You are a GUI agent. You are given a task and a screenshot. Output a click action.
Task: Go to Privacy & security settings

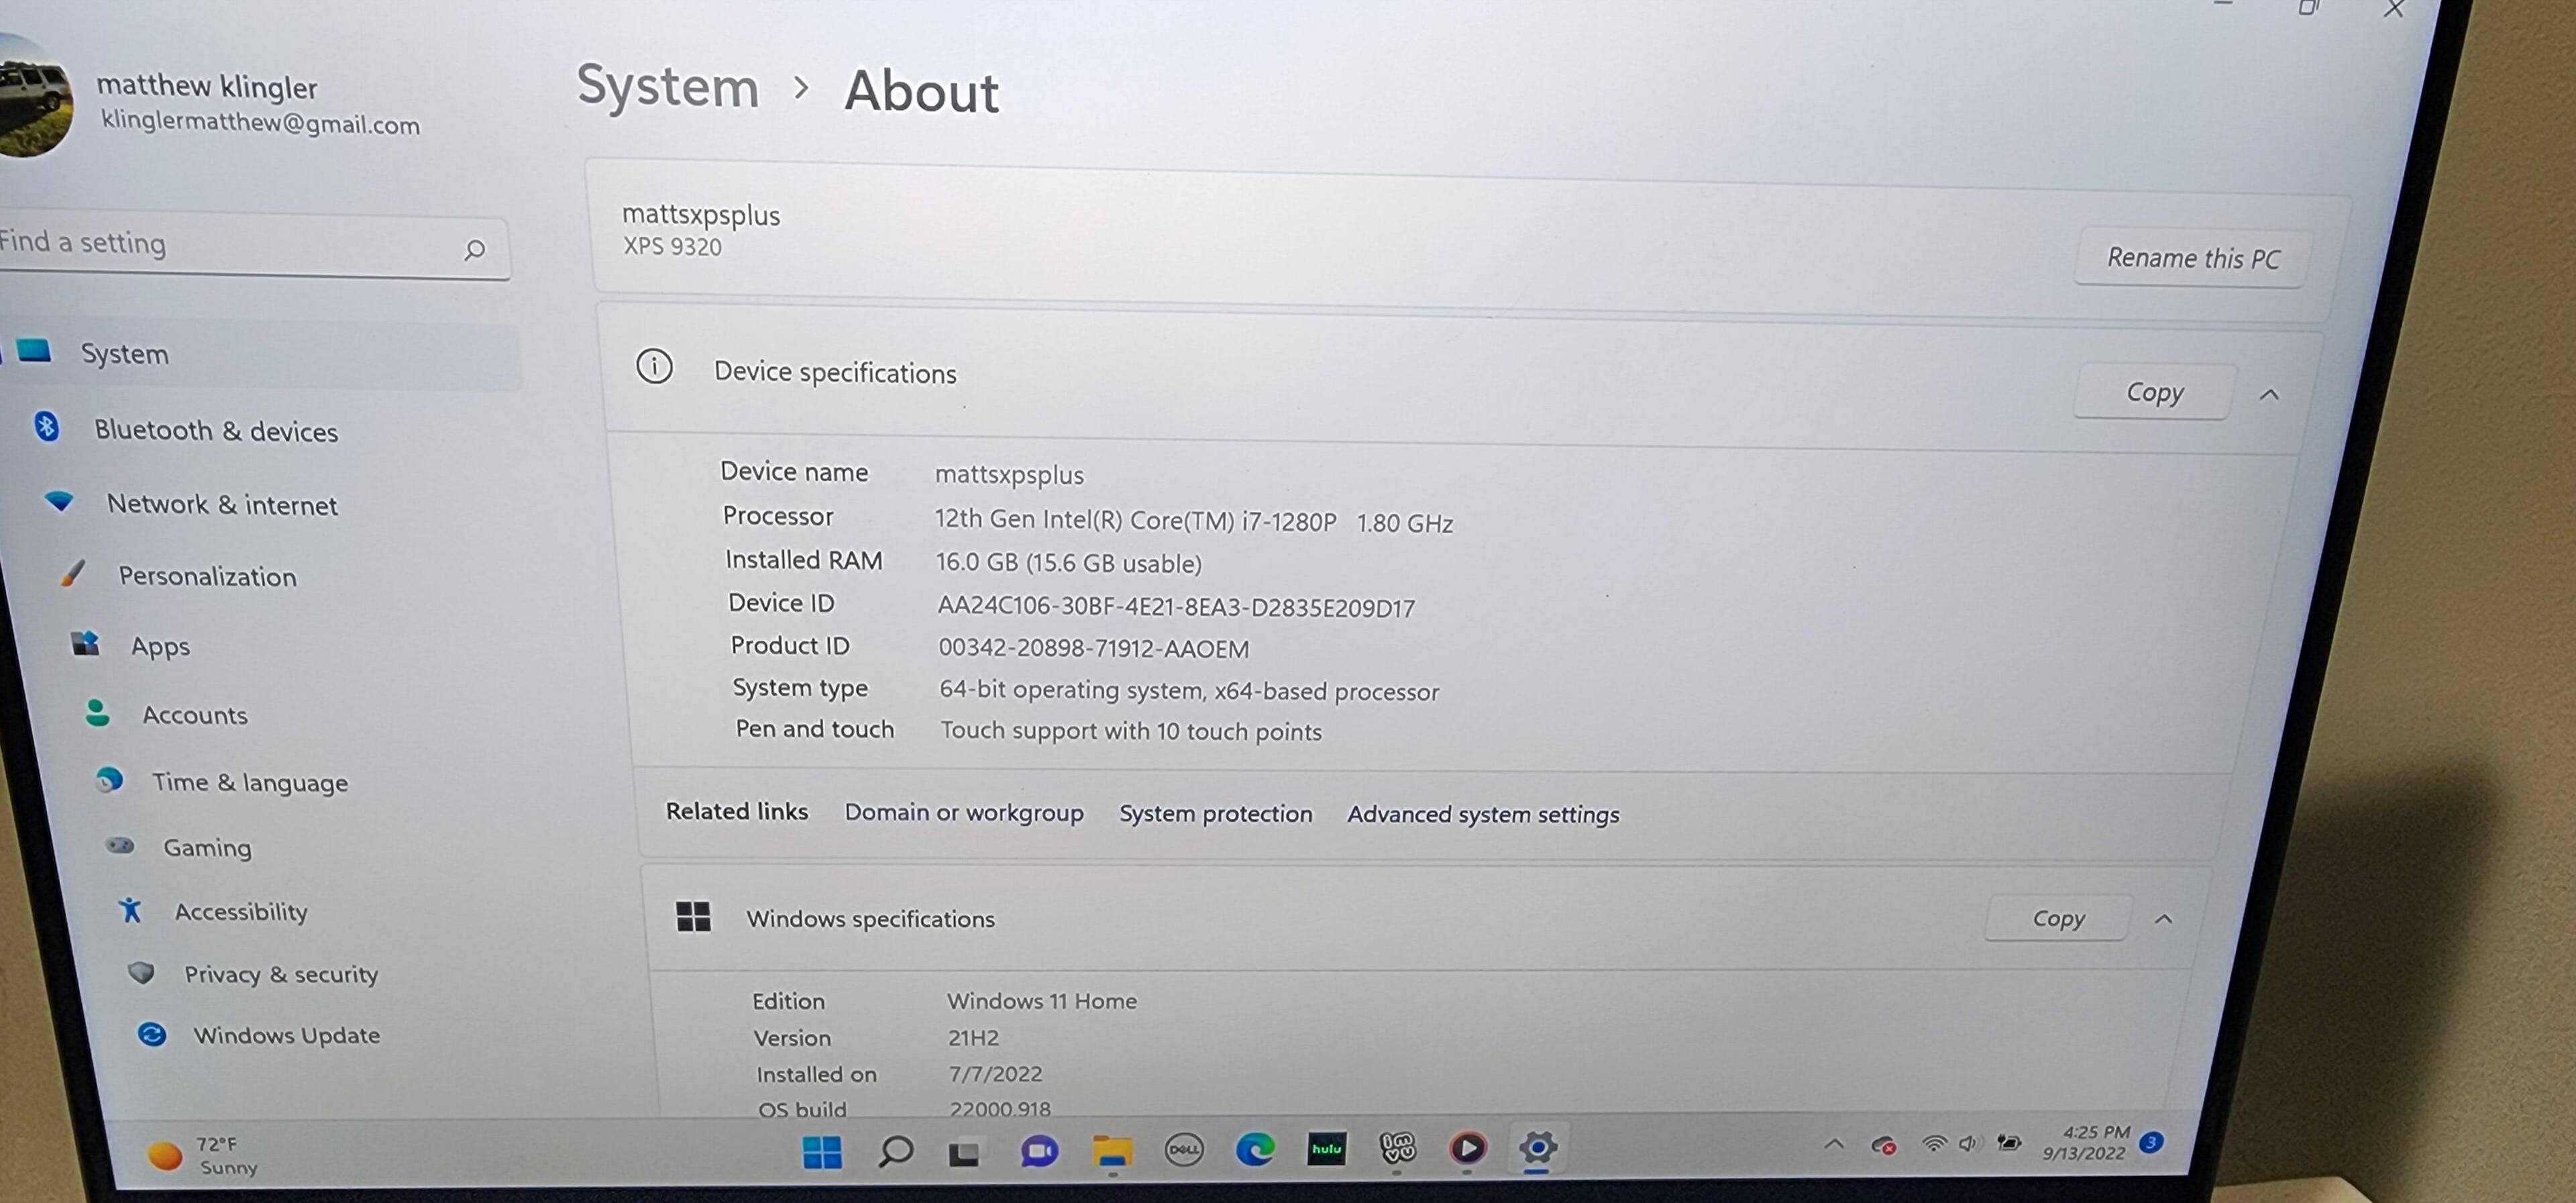click(280, 974)
